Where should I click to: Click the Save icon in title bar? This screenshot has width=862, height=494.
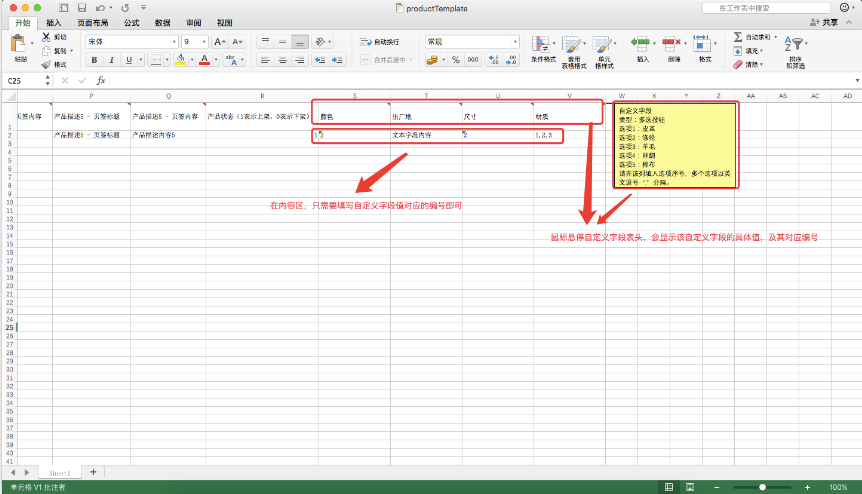coord(81,7)
